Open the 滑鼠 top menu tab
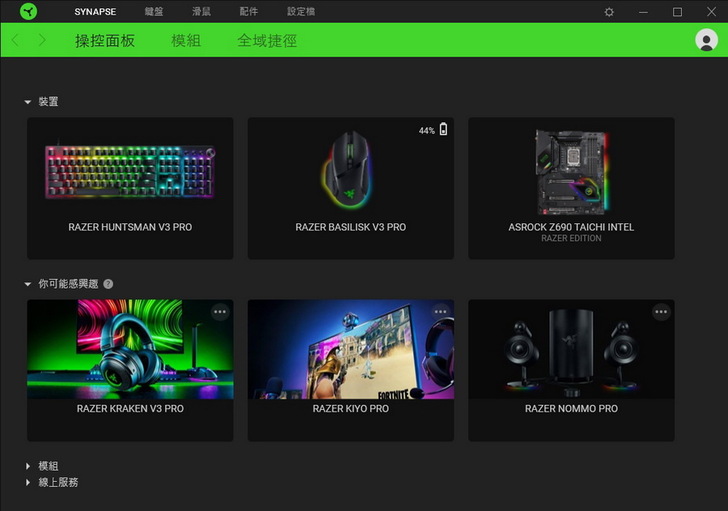The width and height of the screenshot is (728, 511). [x=201, y=11]
